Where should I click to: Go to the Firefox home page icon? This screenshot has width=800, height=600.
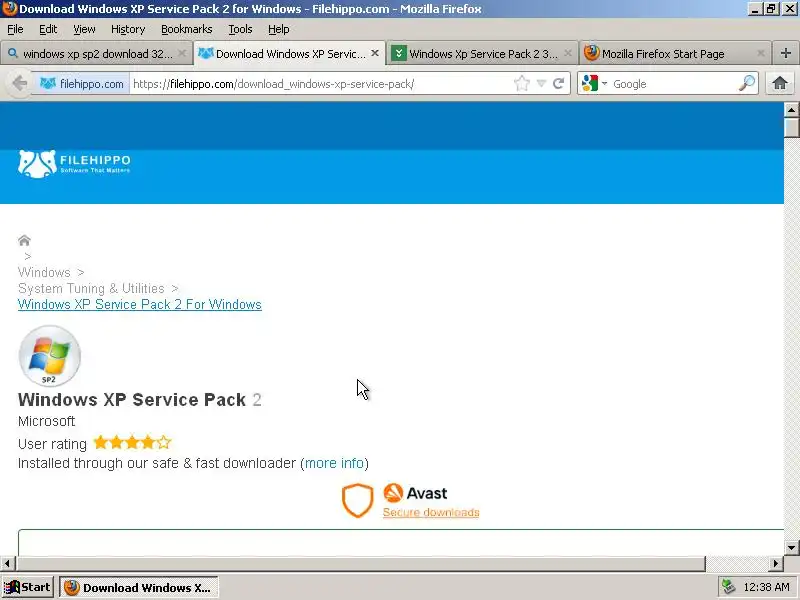[x=780, y=83]
